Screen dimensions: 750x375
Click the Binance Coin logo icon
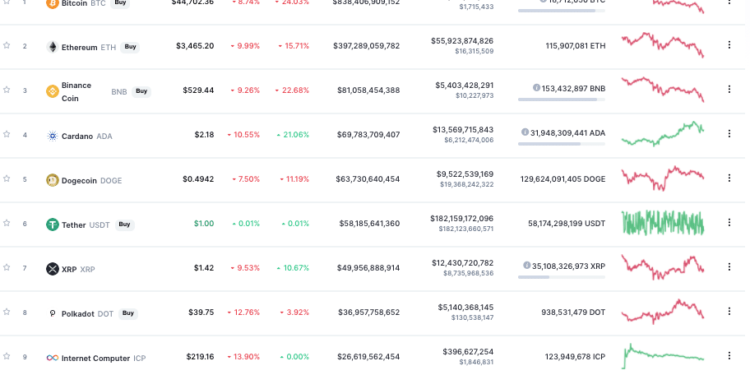52,91
